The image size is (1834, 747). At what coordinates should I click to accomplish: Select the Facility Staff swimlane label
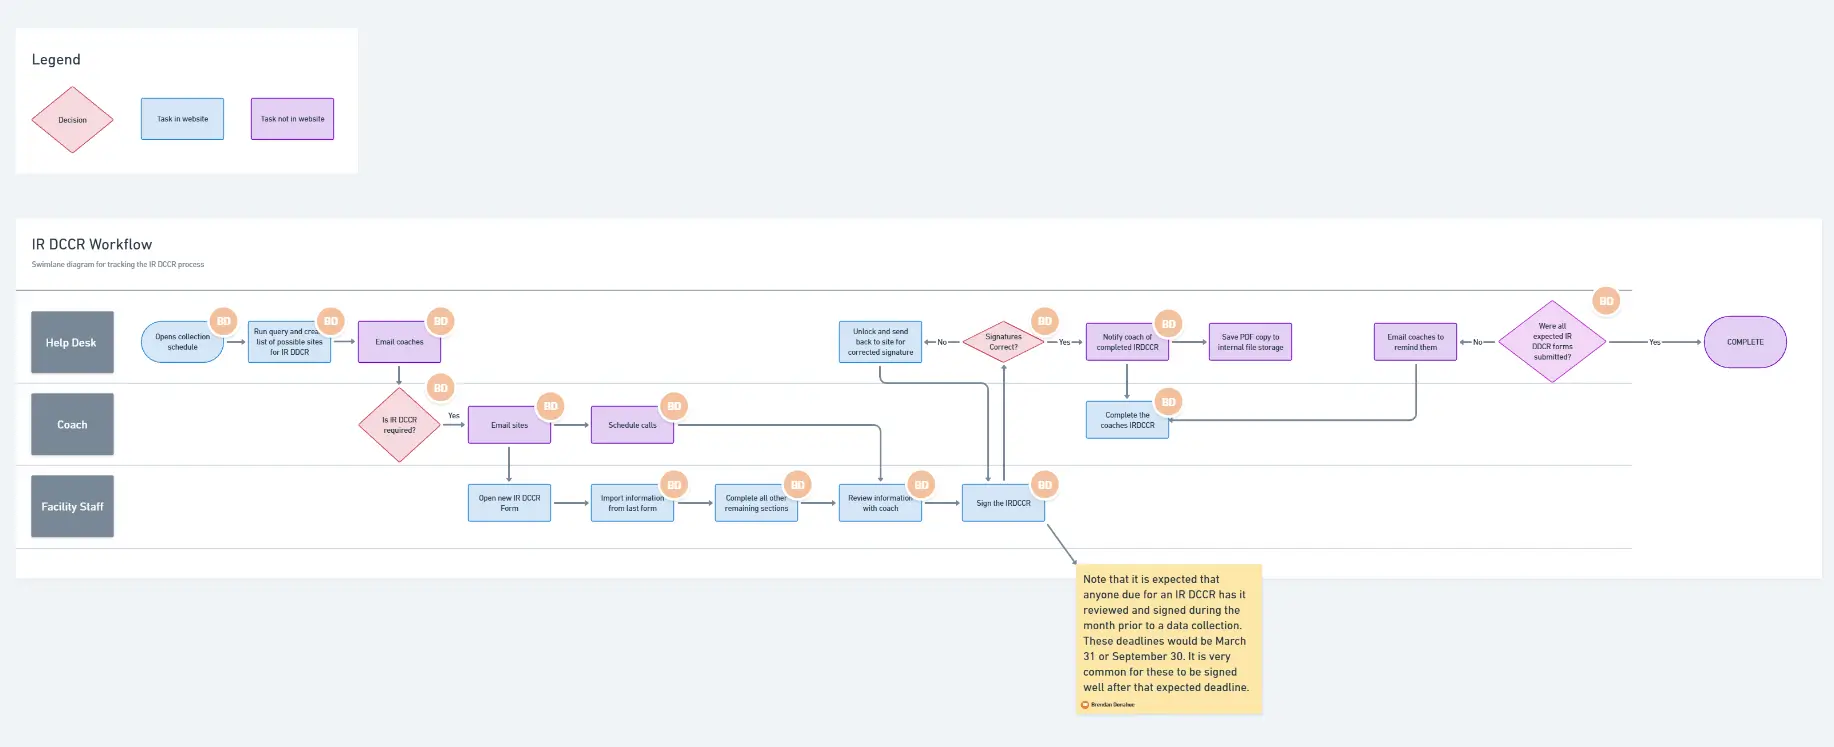(x=72, y=507)
